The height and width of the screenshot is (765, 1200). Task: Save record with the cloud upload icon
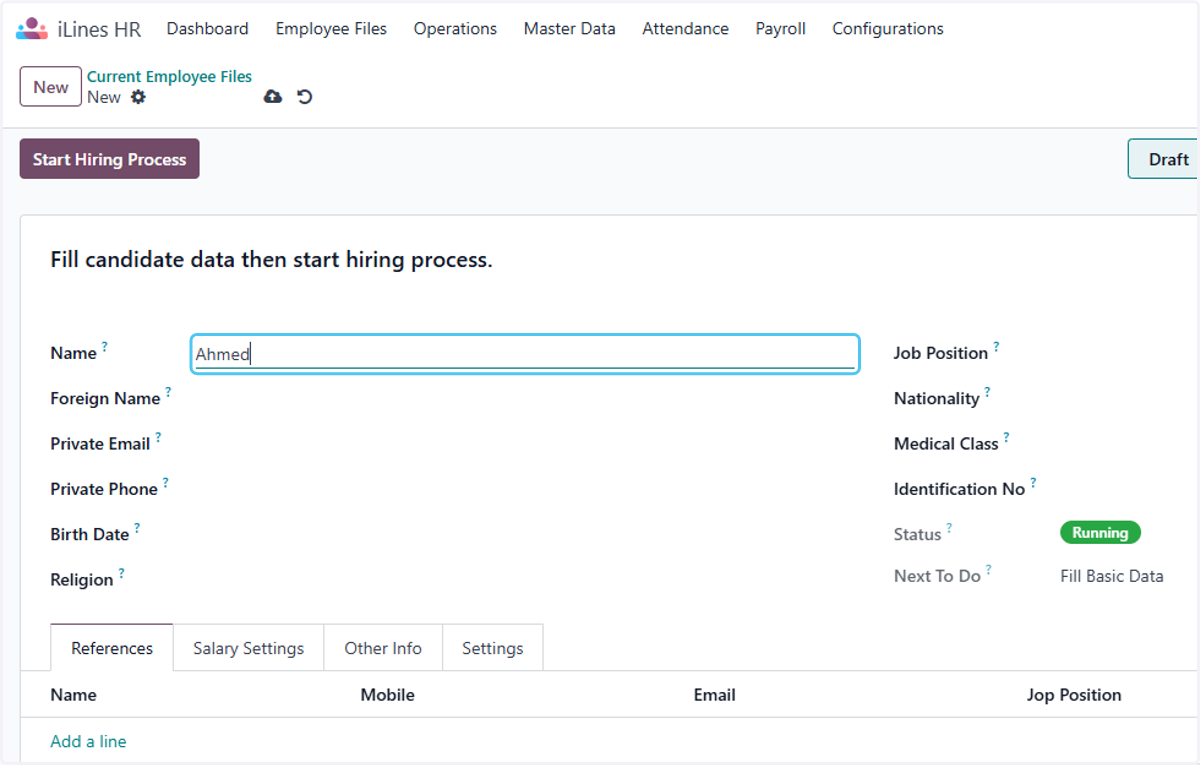click(x=272, y=97)
